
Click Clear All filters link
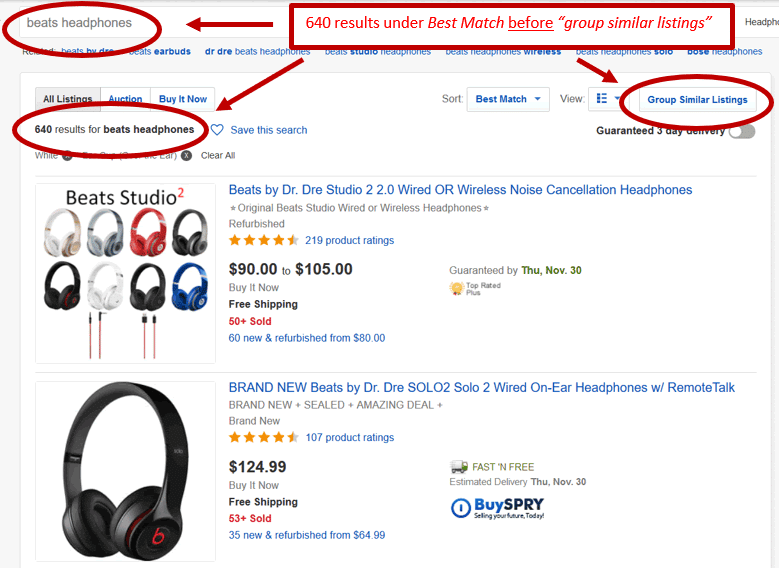pos(218,156)
